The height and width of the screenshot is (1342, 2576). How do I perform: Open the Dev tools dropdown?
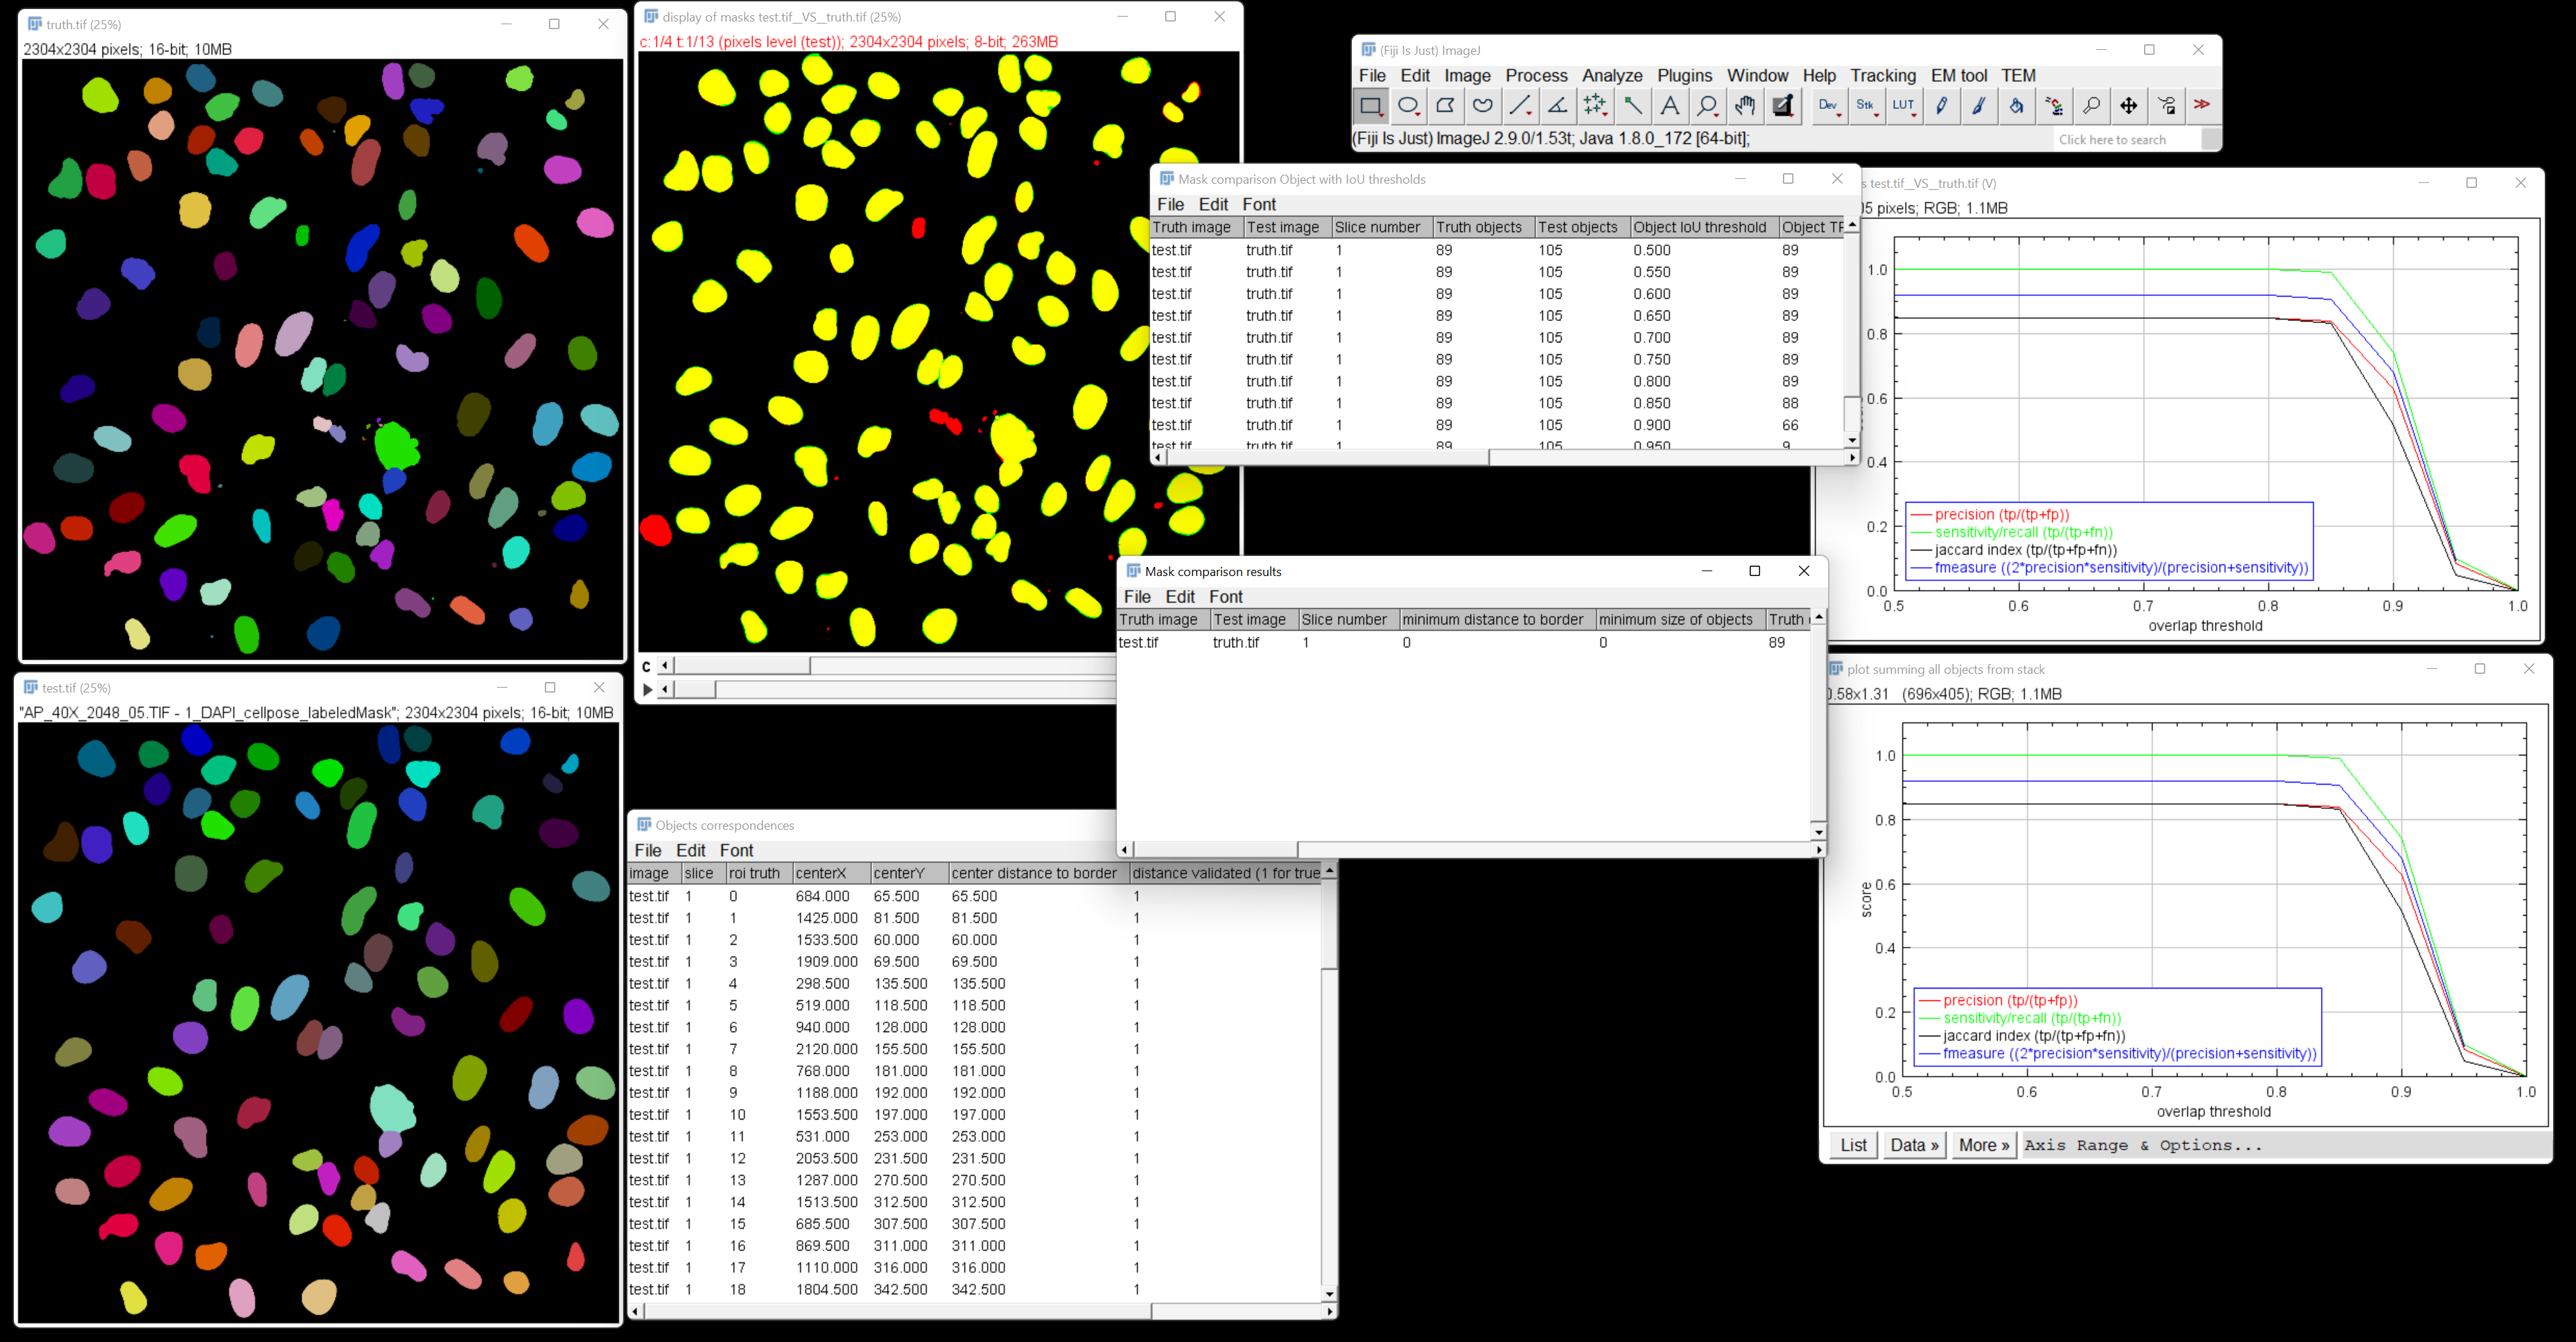1828,105
